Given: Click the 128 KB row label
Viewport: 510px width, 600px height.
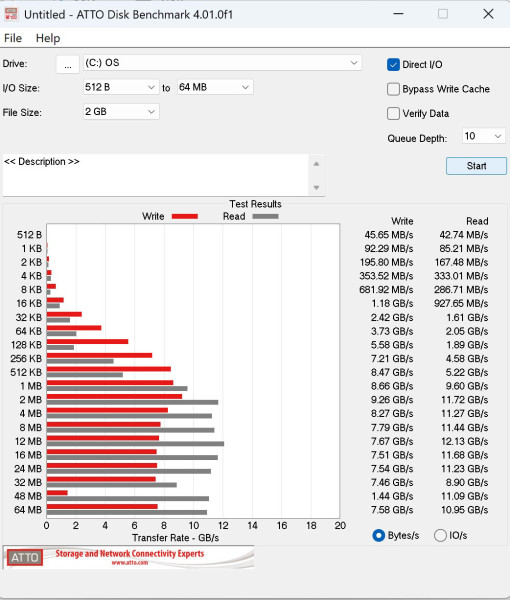Looking at the screenshot, I should 26,345.
